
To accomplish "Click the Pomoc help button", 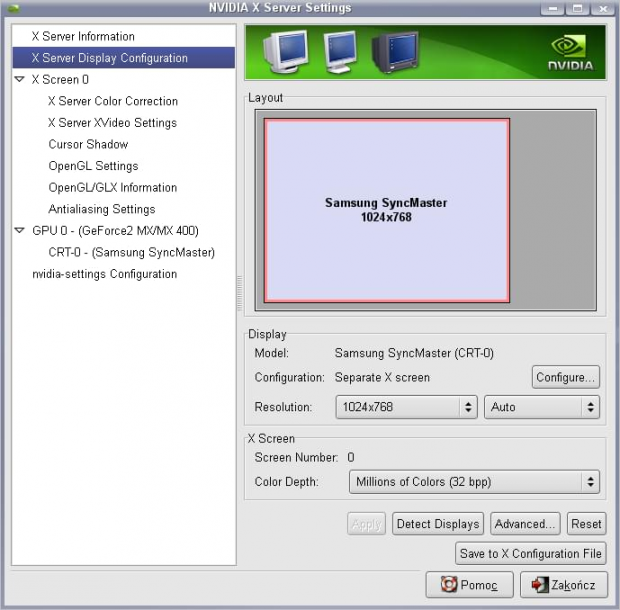I will 469,584.
